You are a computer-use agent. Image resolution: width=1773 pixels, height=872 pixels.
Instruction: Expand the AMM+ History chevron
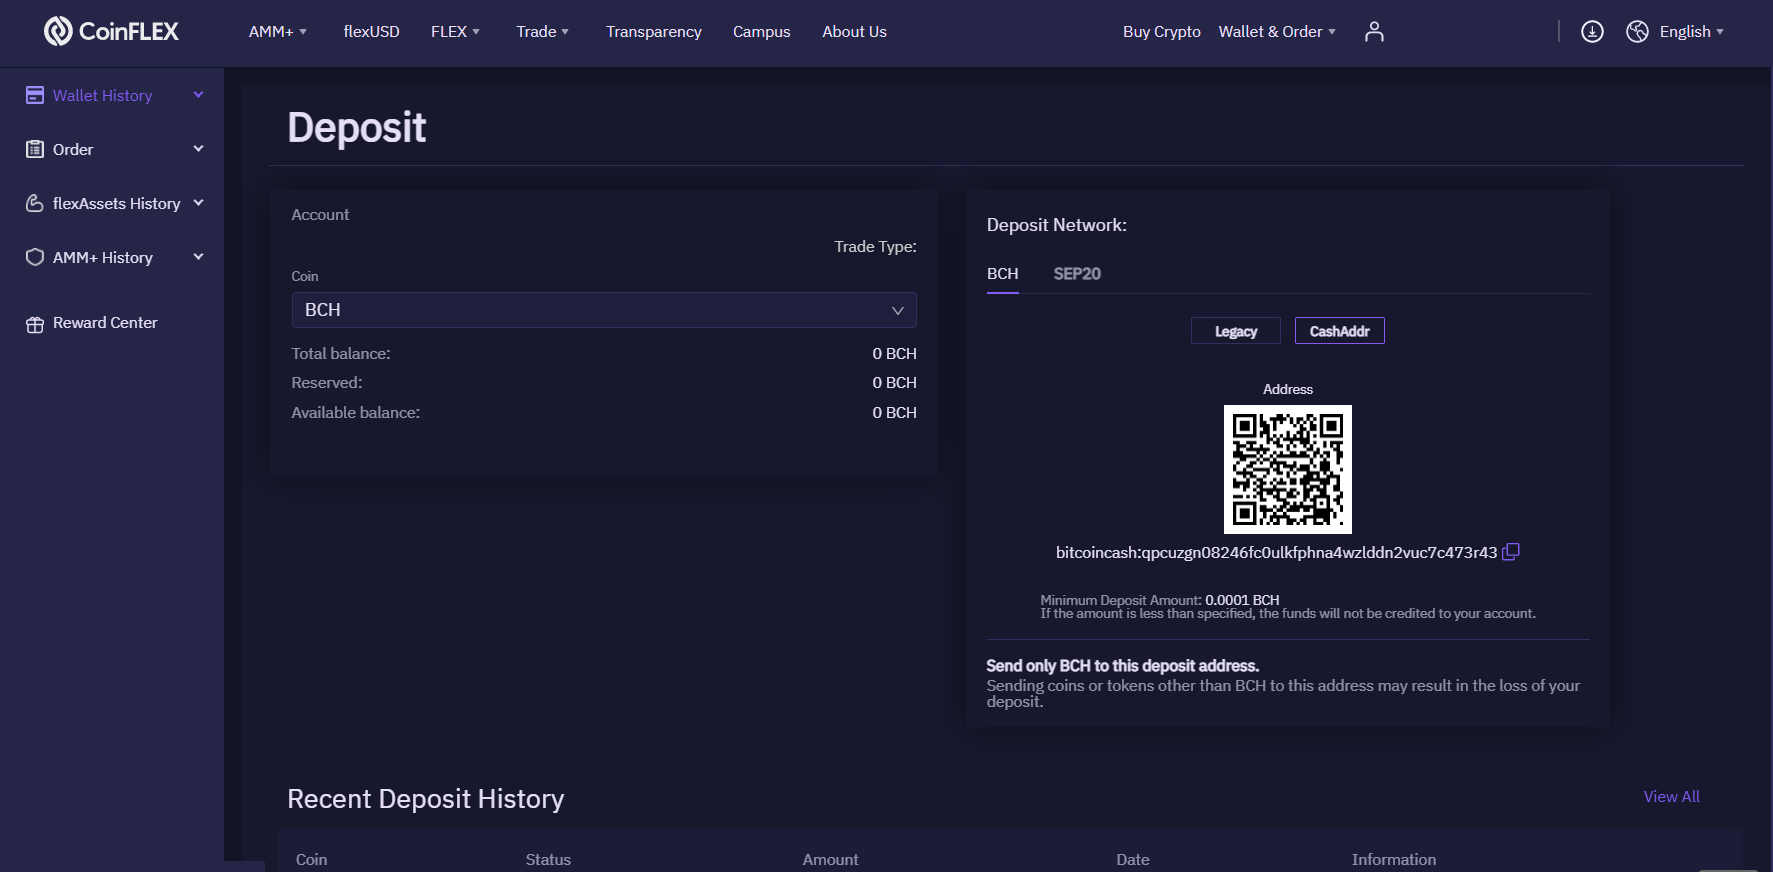pyautogui.click(x=198, y=257)
